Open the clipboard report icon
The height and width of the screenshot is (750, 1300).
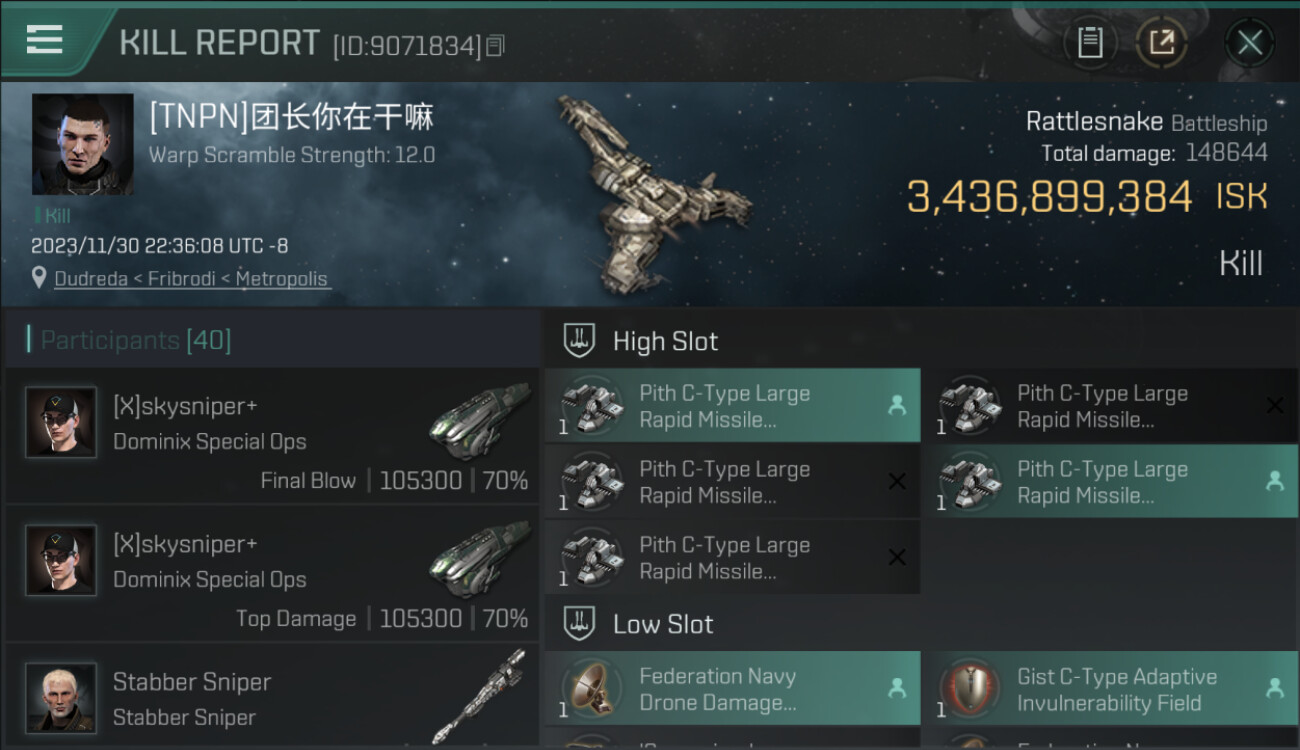[x=1090, y=43]
